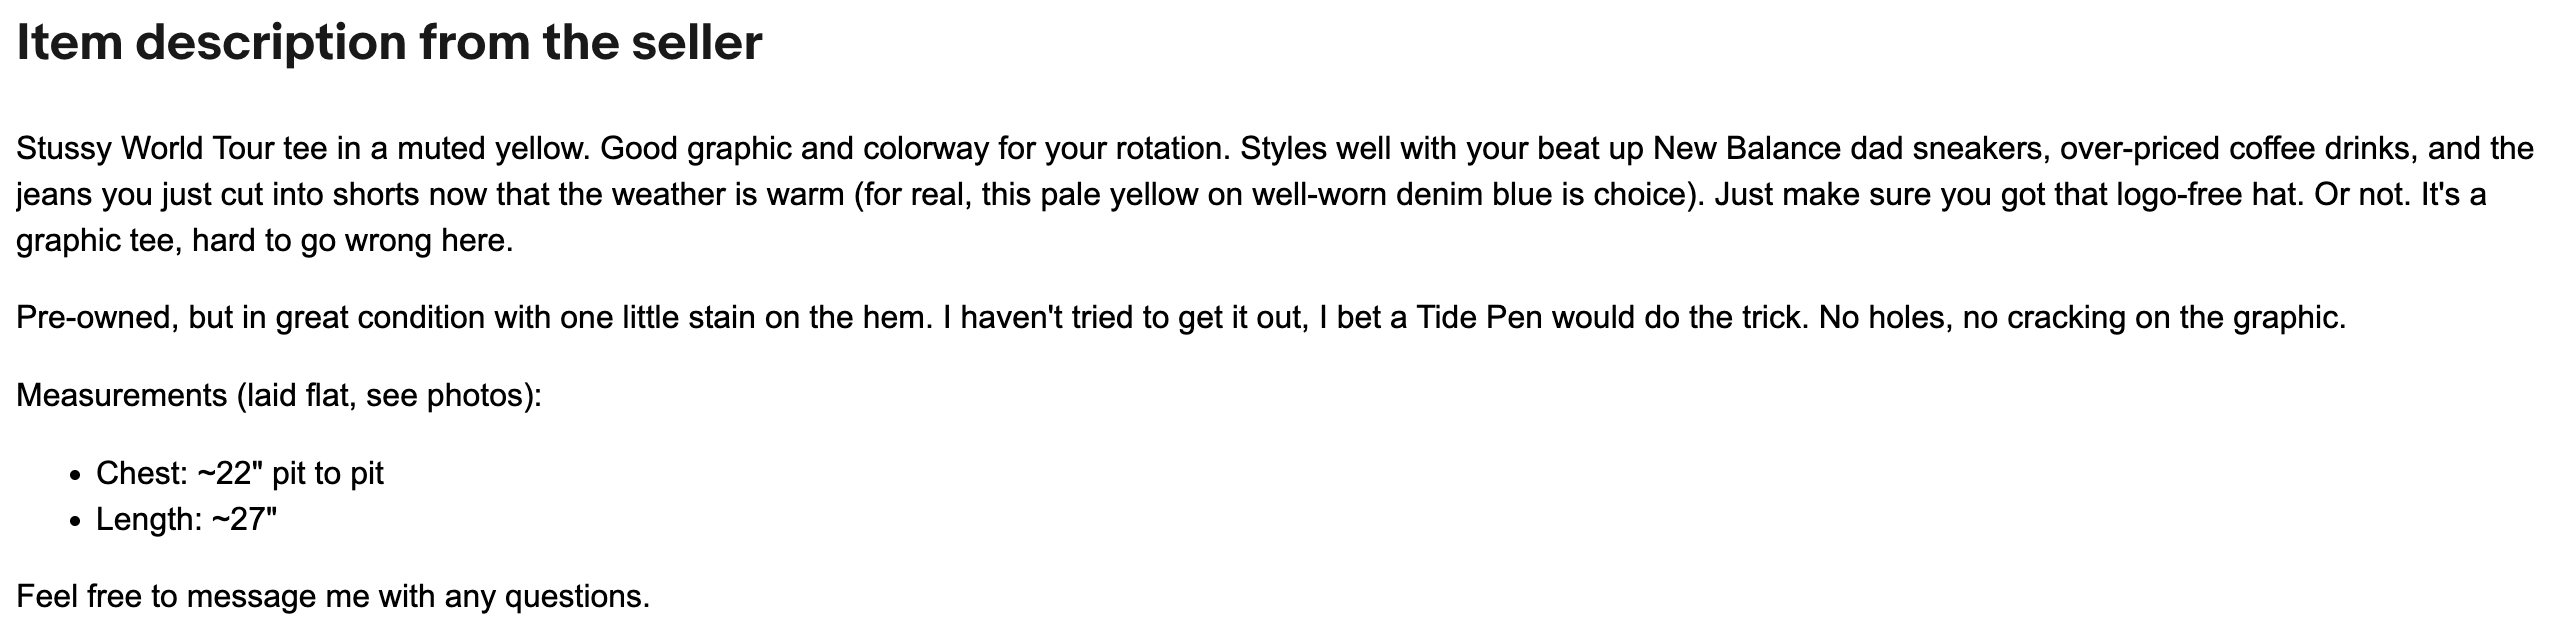The width and height of the screenshot is (2556, 622).
Task: Click "No holes, no cracking on the graphic" sentence
Action: (x=2082, y=318)
